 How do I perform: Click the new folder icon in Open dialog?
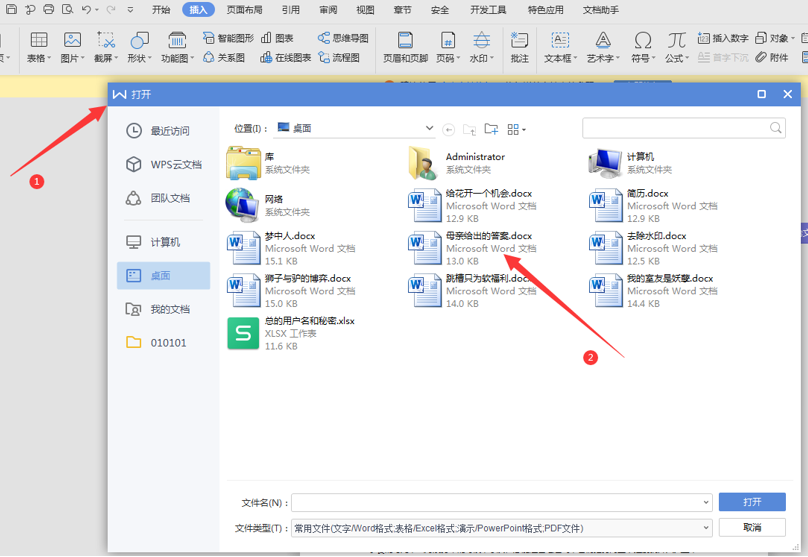[x=491, y=129]
